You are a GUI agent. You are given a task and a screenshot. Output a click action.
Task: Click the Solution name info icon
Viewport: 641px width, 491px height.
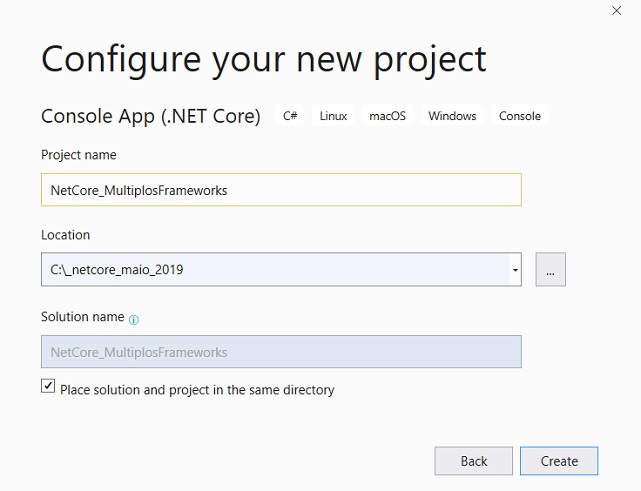(134, 320)
